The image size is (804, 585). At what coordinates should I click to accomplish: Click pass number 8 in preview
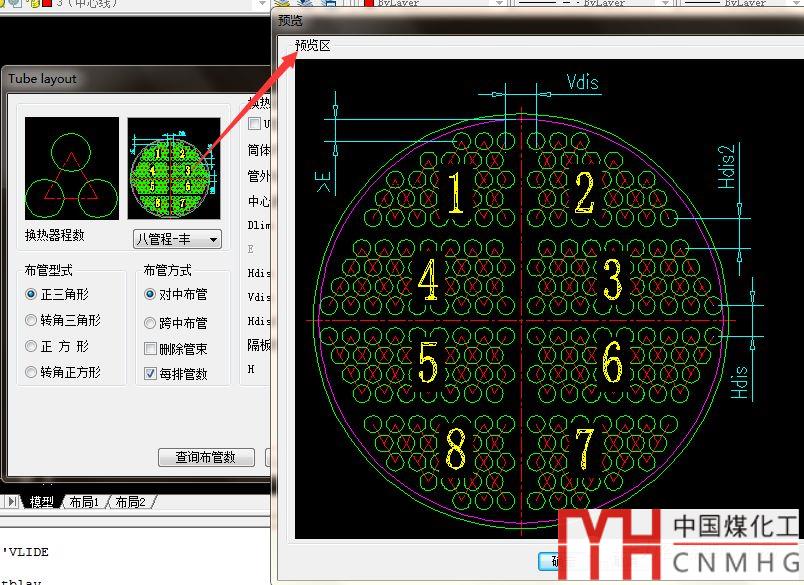tap(455, 449)
